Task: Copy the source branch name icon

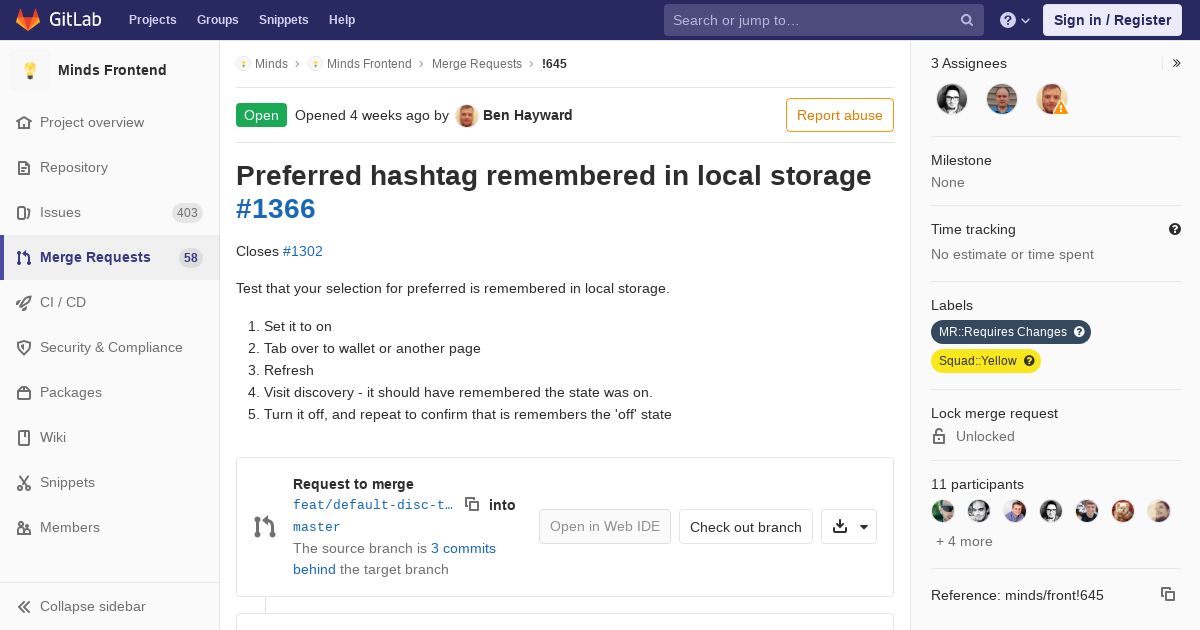Action: point(472,505)
